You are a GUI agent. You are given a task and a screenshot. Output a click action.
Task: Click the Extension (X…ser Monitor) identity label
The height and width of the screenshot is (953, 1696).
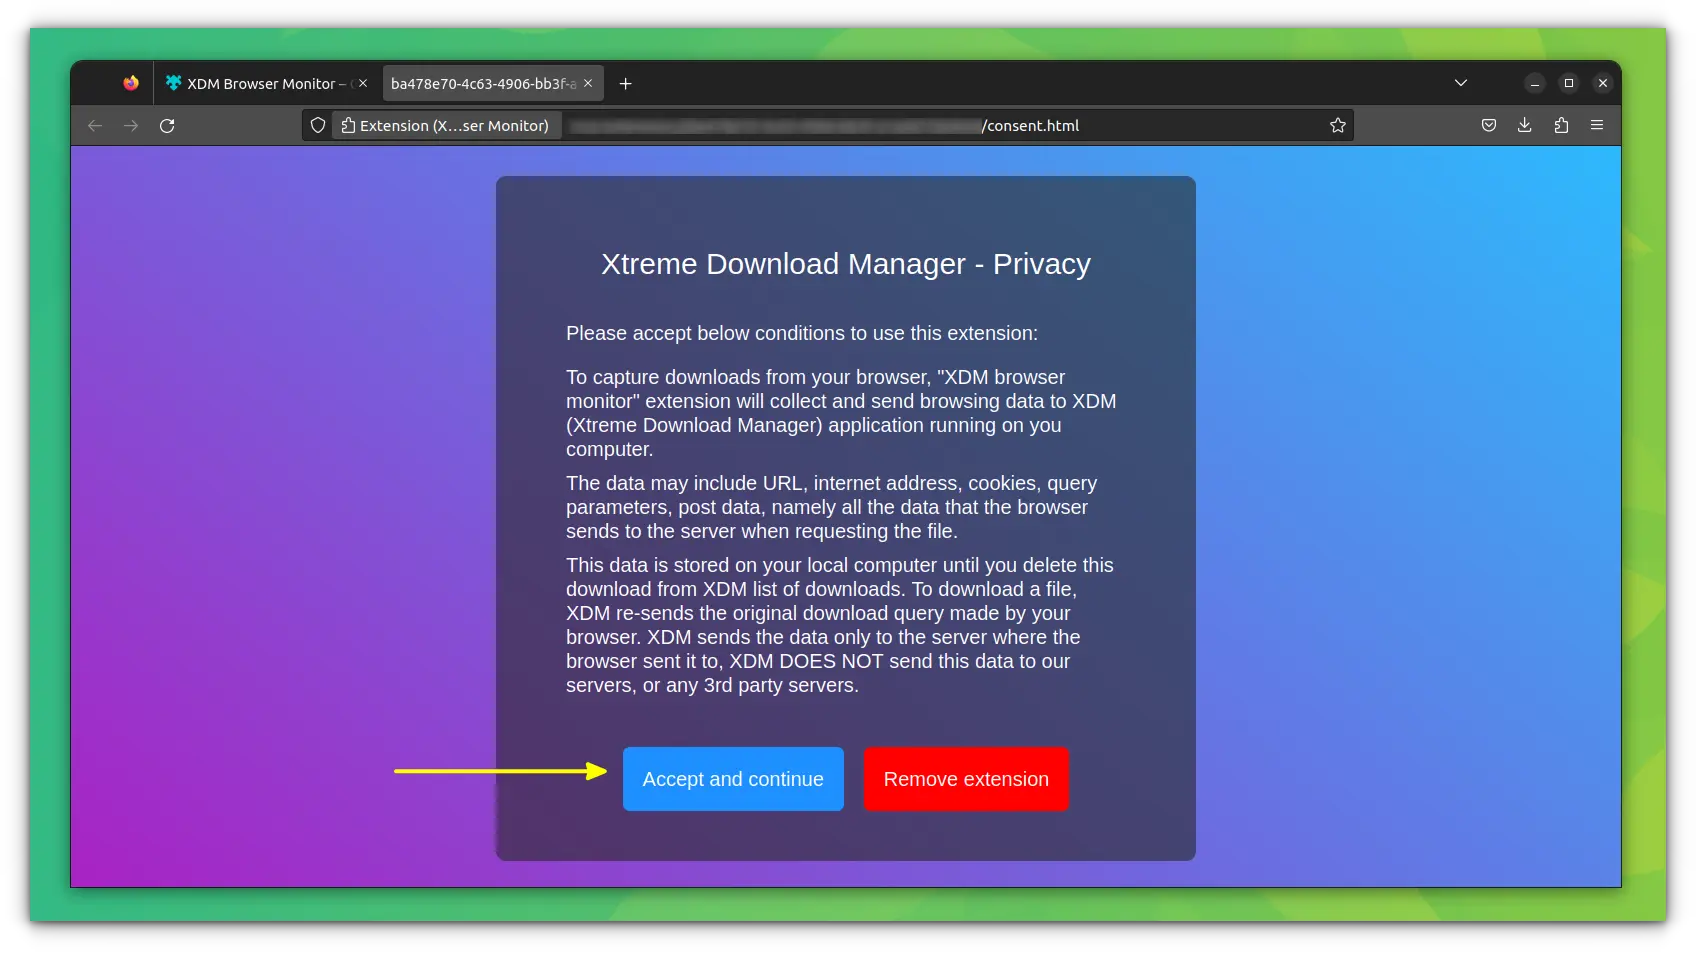pyautogui.click(x=446, y=126)
